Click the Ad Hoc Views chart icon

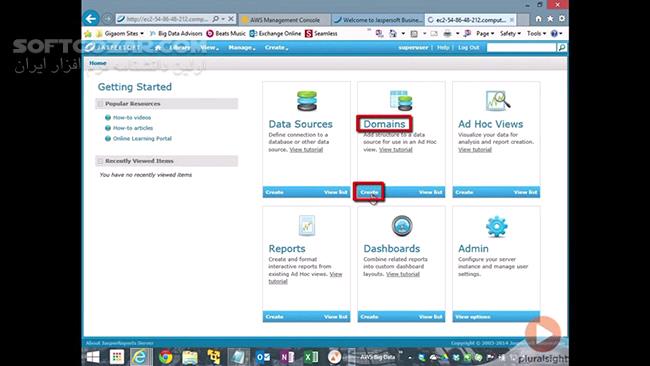[x=497, y=101]
